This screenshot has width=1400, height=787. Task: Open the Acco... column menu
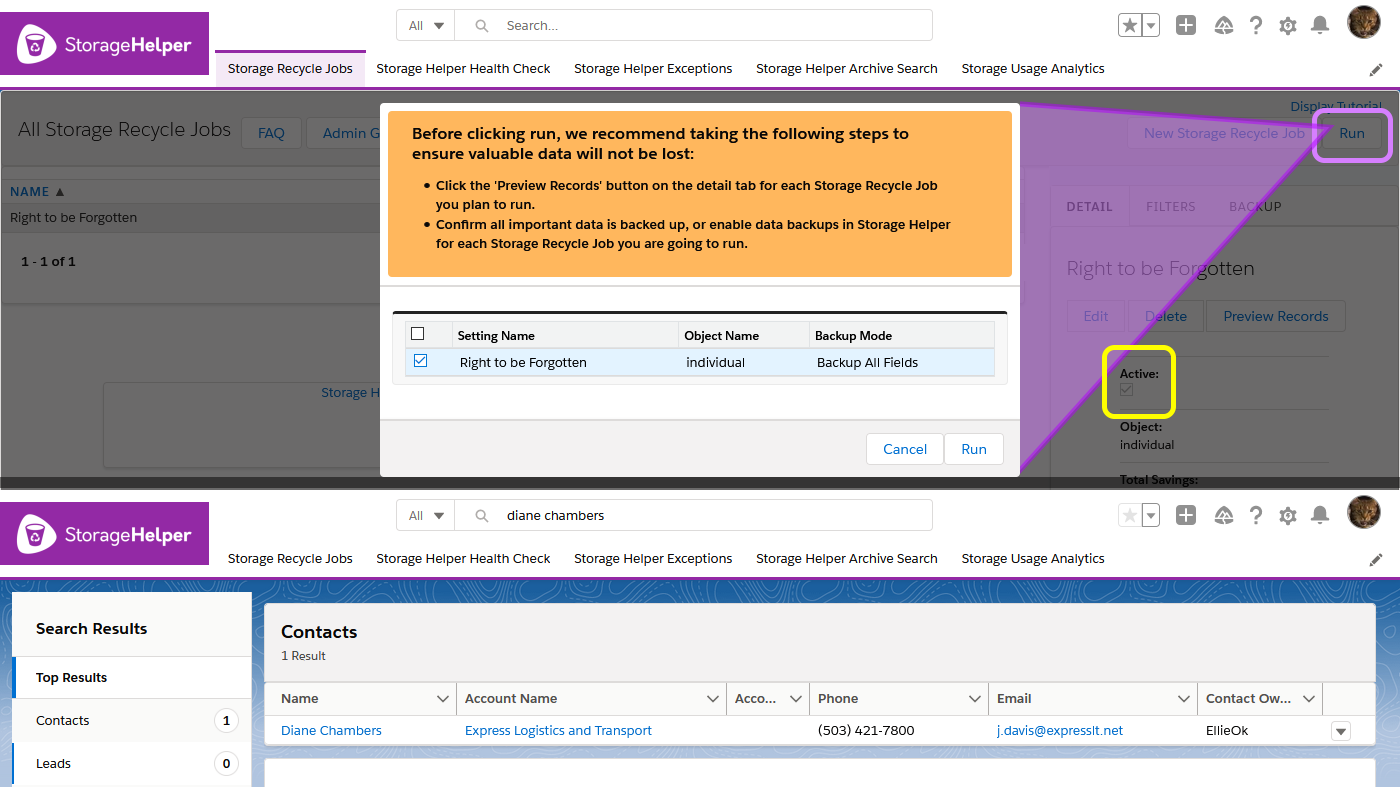pyautogui.click(x=796, y=699)
